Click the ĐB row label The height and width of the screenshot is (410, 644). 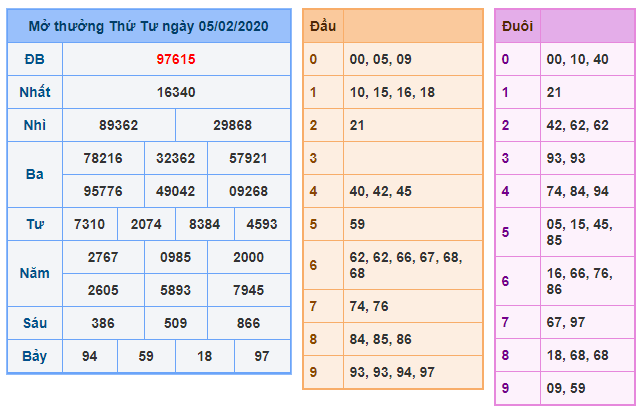point(34,59)
